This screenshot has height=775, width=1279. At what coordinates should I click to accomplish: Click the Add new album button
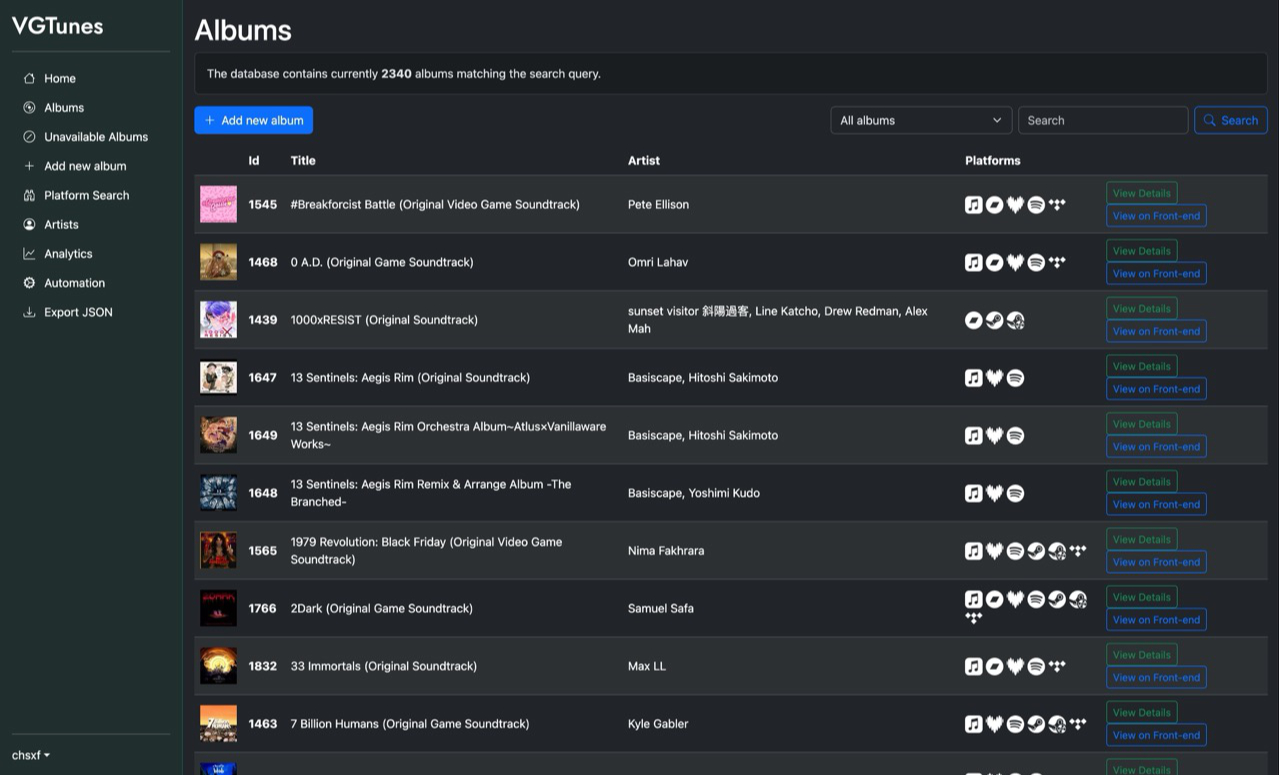253,120
